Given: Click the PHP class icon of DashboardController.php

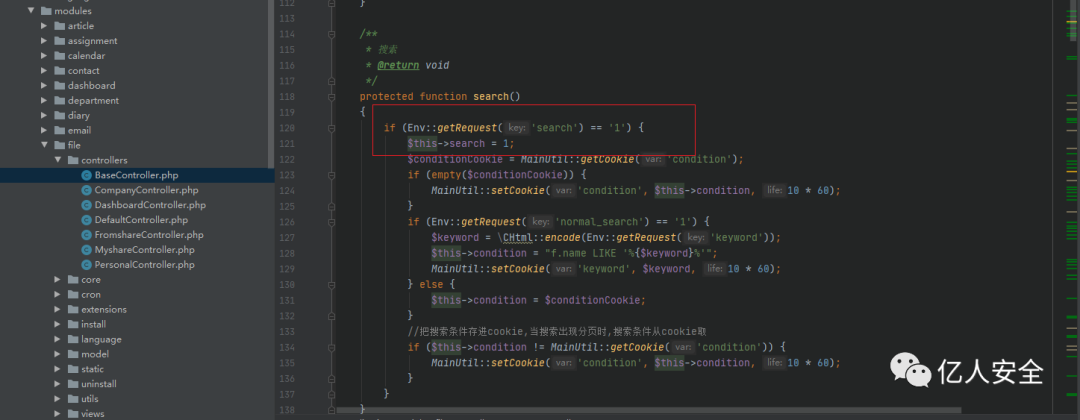Looking at the screenshot, I should (x=86, y=205).
